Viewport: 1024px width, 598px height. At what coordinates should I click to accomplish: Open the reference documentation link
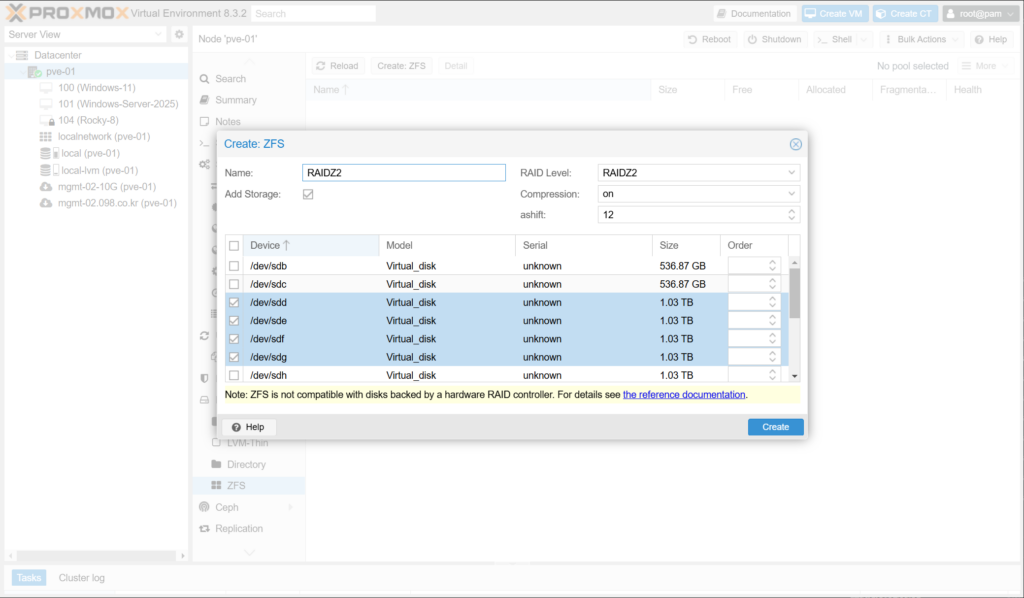click(684, 395)
